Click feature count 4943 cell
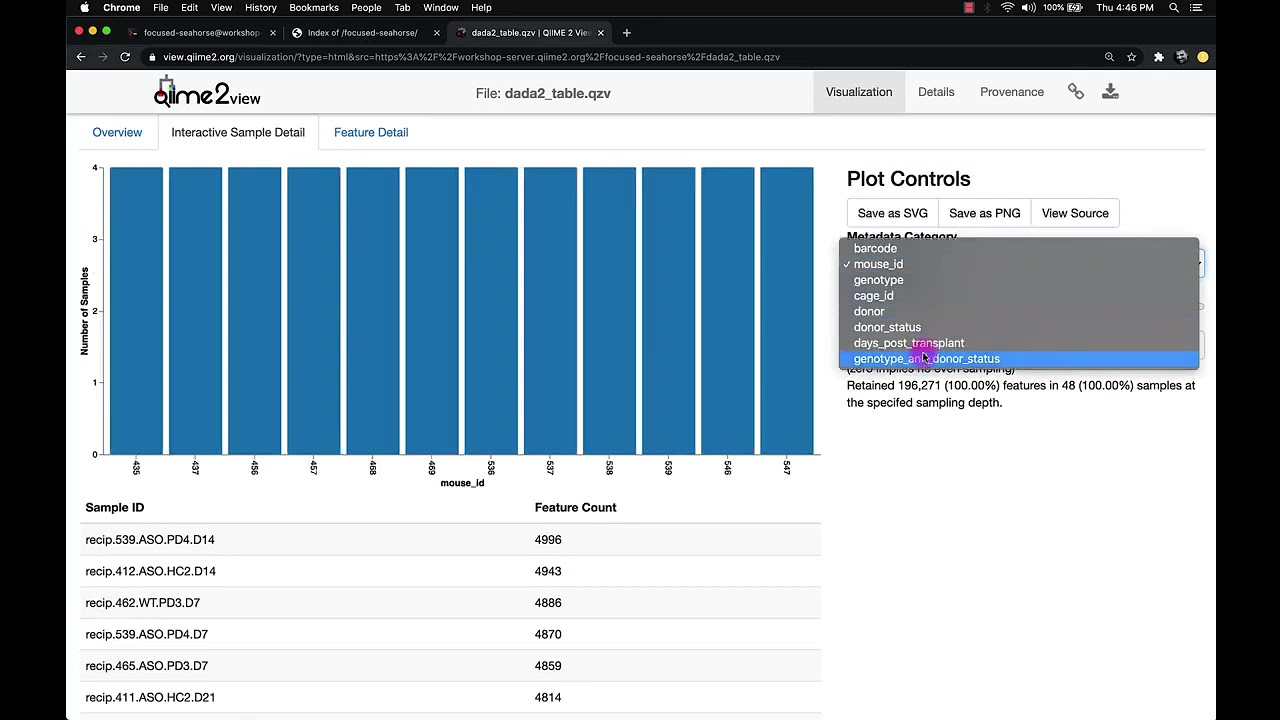 (x=548, y=571)
